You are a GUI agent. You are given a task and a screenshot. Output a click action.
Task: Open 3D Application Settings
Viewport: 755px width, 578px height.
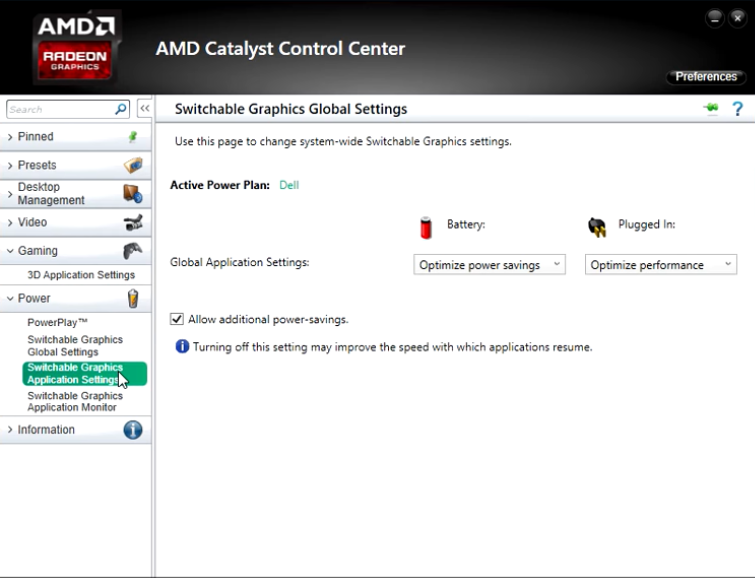81,275
